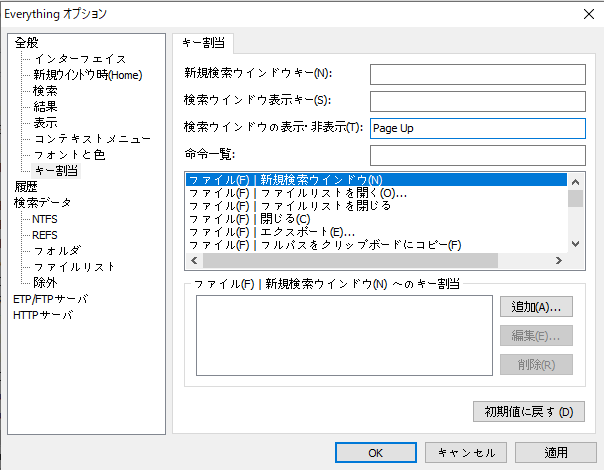Click 編集(E)... button
604x470 pixels.
tap(536, 336)
